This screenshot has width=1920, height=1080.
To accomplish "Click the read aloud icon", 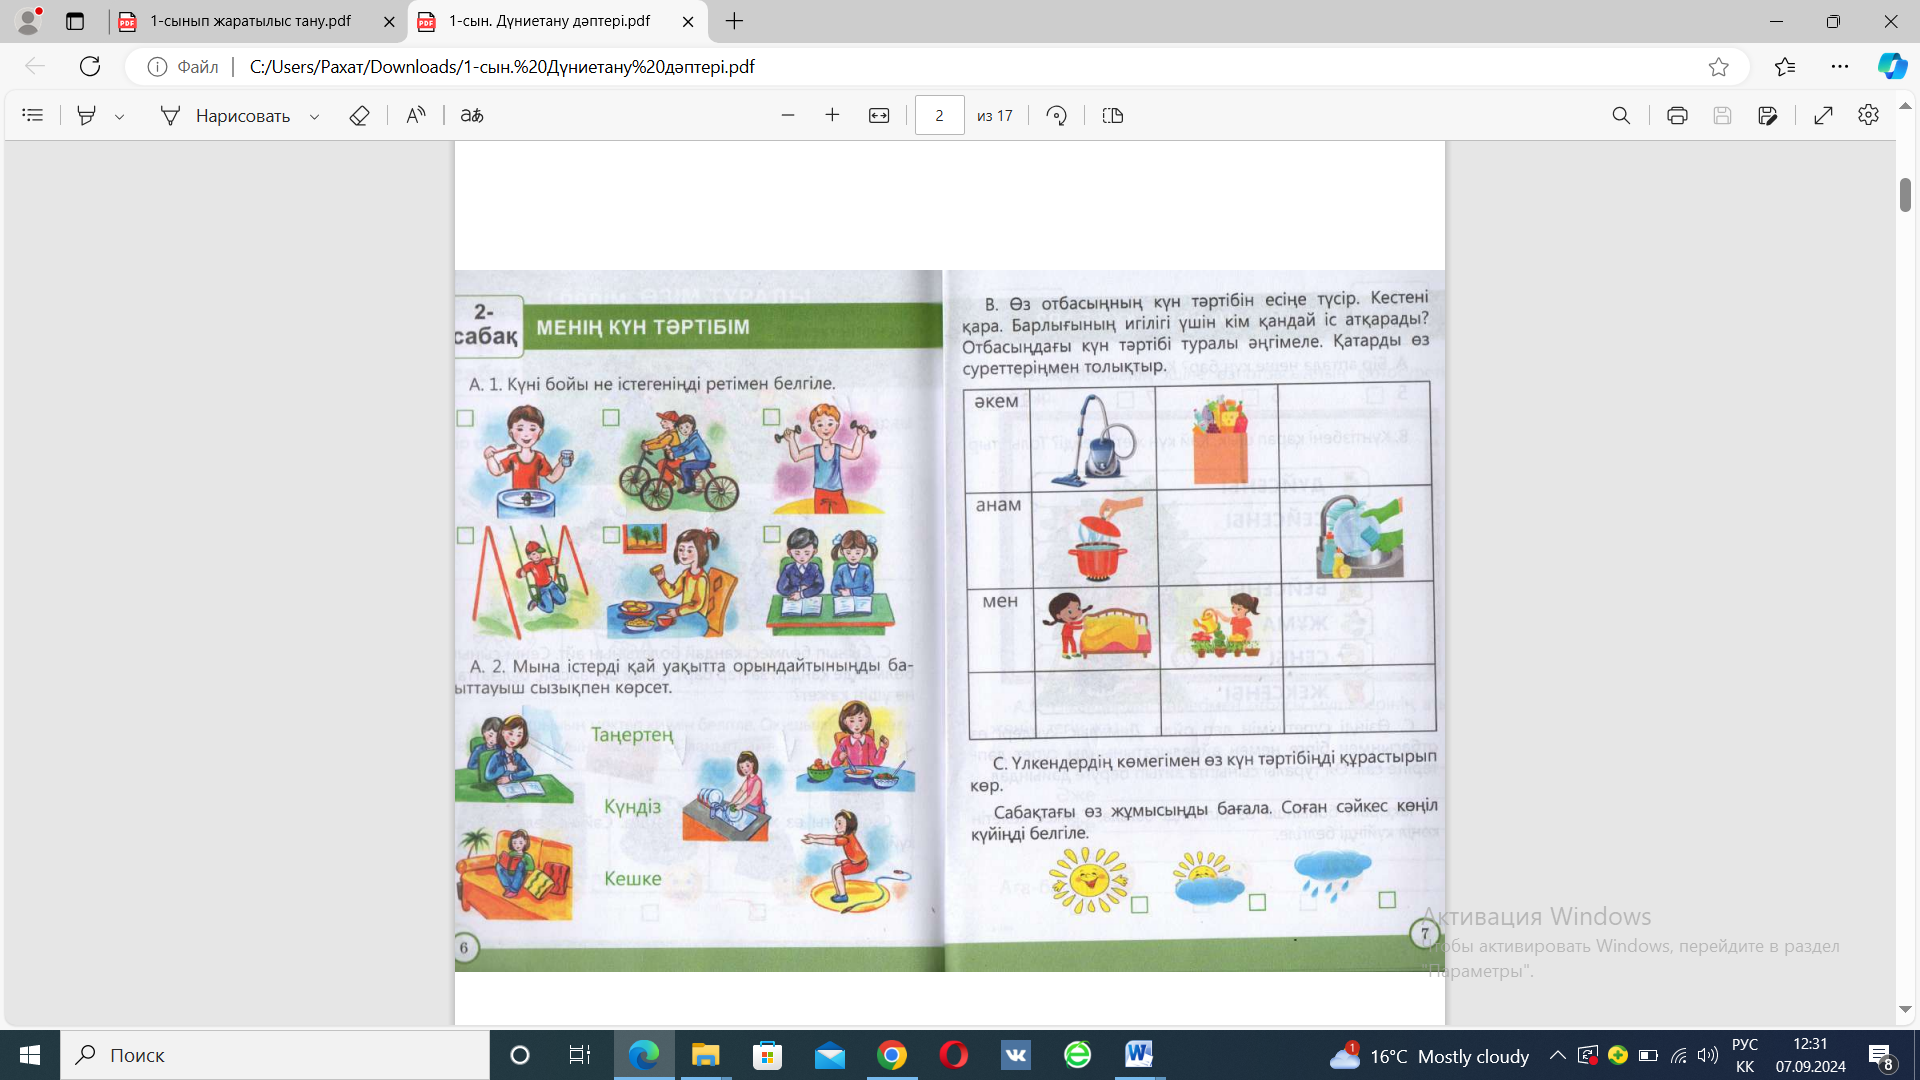I will click(416, 116).
